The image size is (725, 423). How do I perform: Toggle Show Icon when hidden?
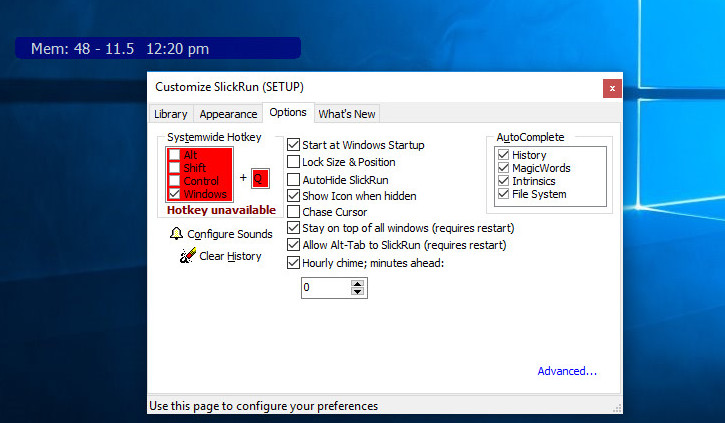[x=293, y=196]
